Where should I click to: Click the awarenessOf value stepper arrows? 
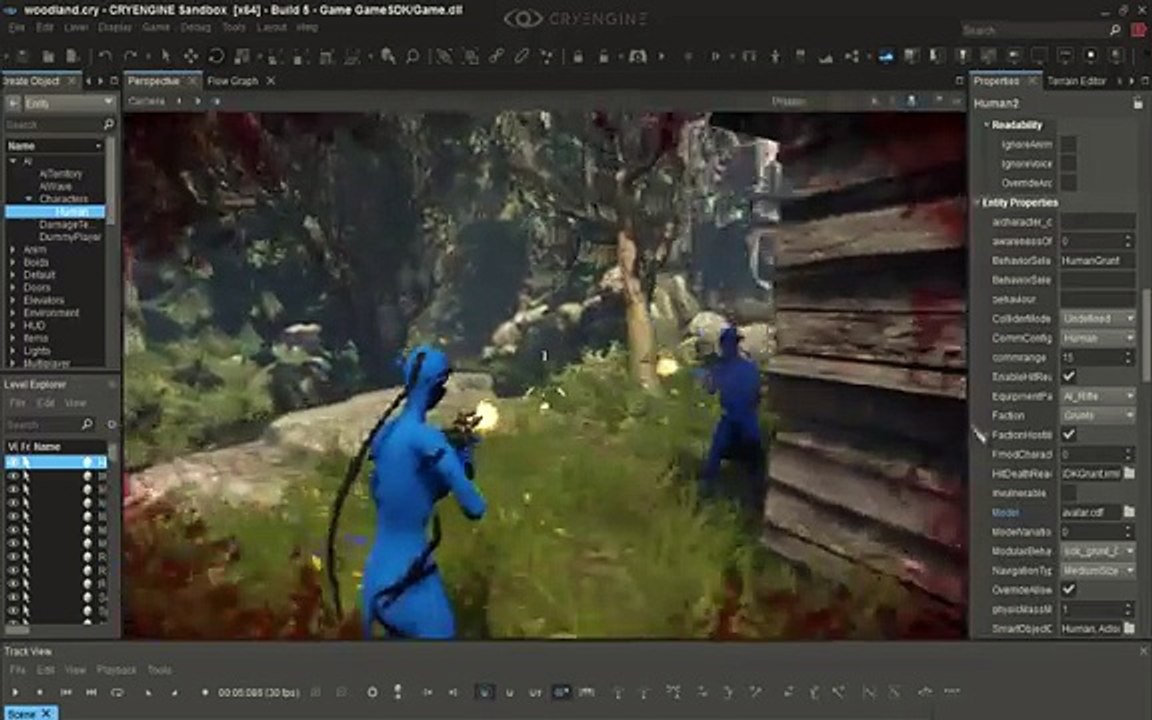pos(1128,241)
